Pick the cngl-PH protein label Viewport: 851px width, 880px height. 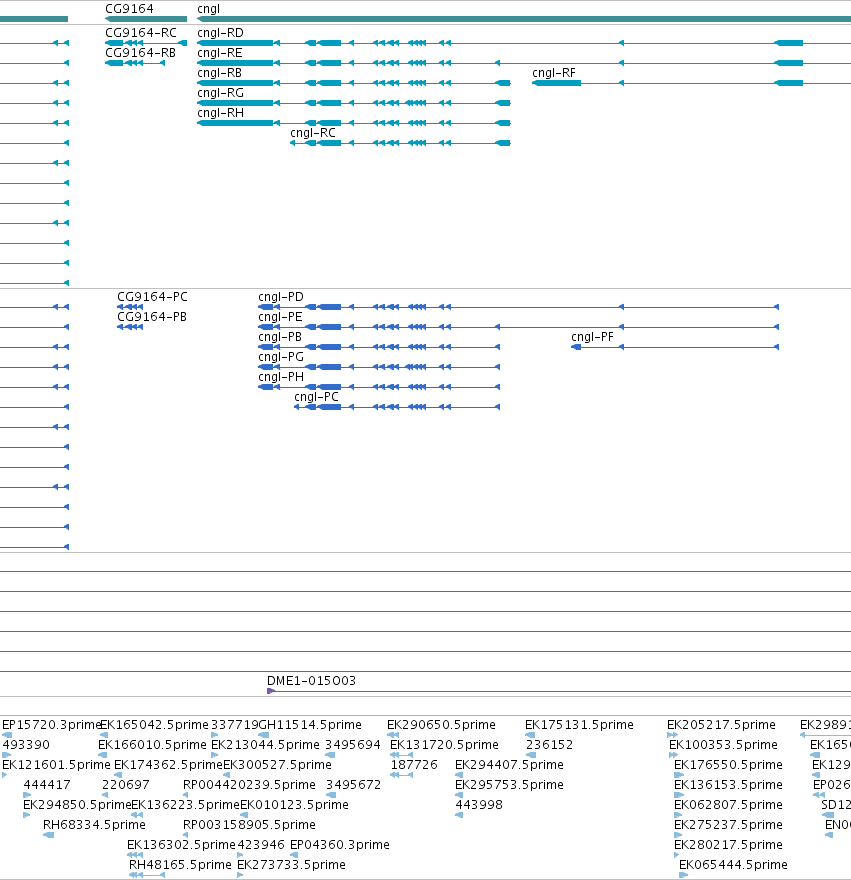coord(281,377)
